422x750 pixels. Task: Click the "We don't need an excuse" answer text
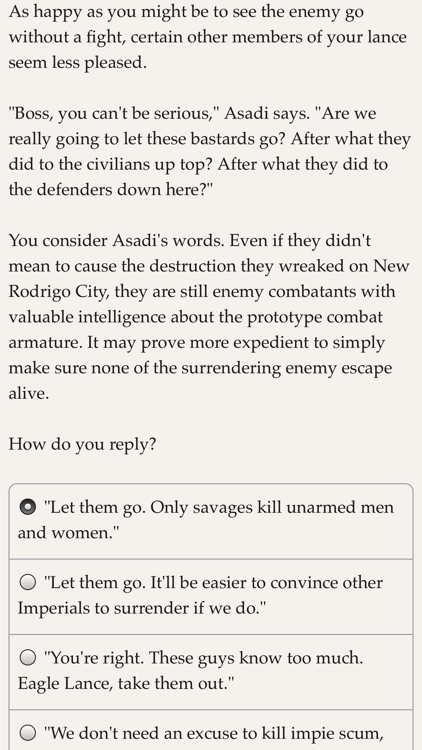213,733
